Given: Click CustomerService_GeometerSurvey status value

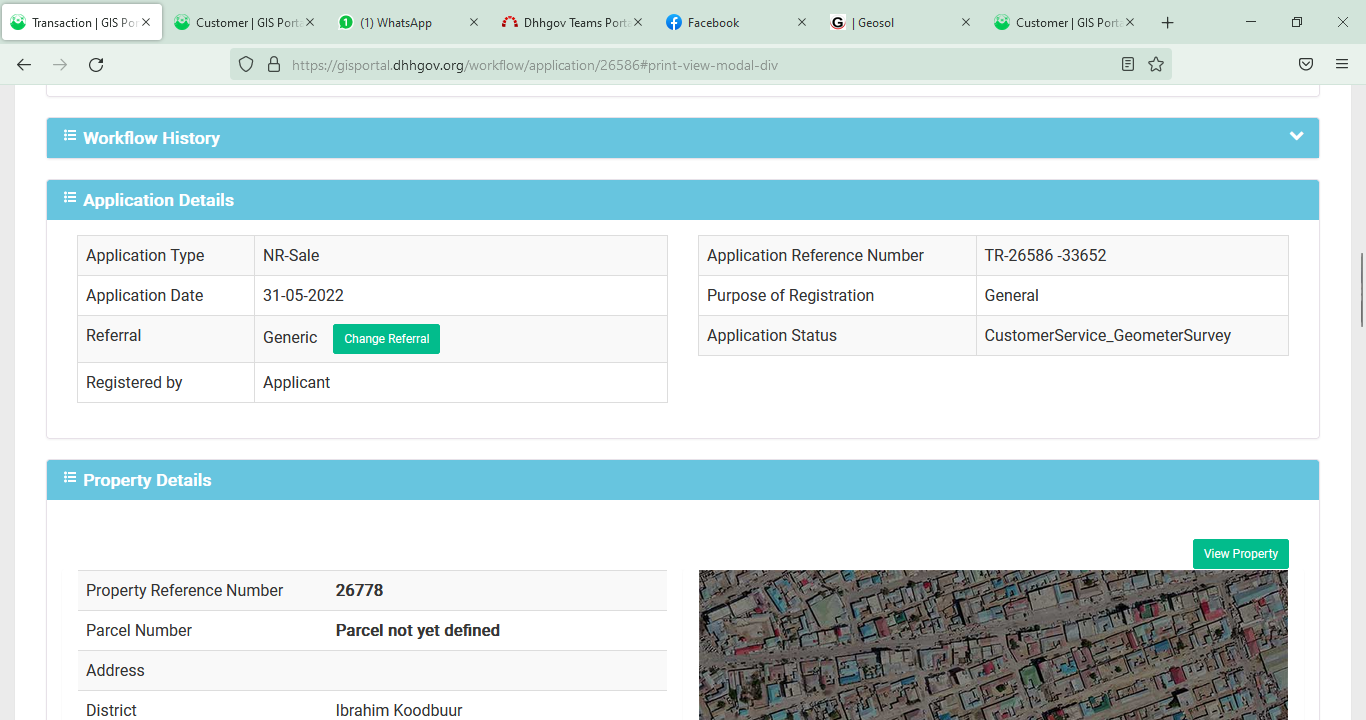Looking at the screenshot, I should tap(1107, 335).
